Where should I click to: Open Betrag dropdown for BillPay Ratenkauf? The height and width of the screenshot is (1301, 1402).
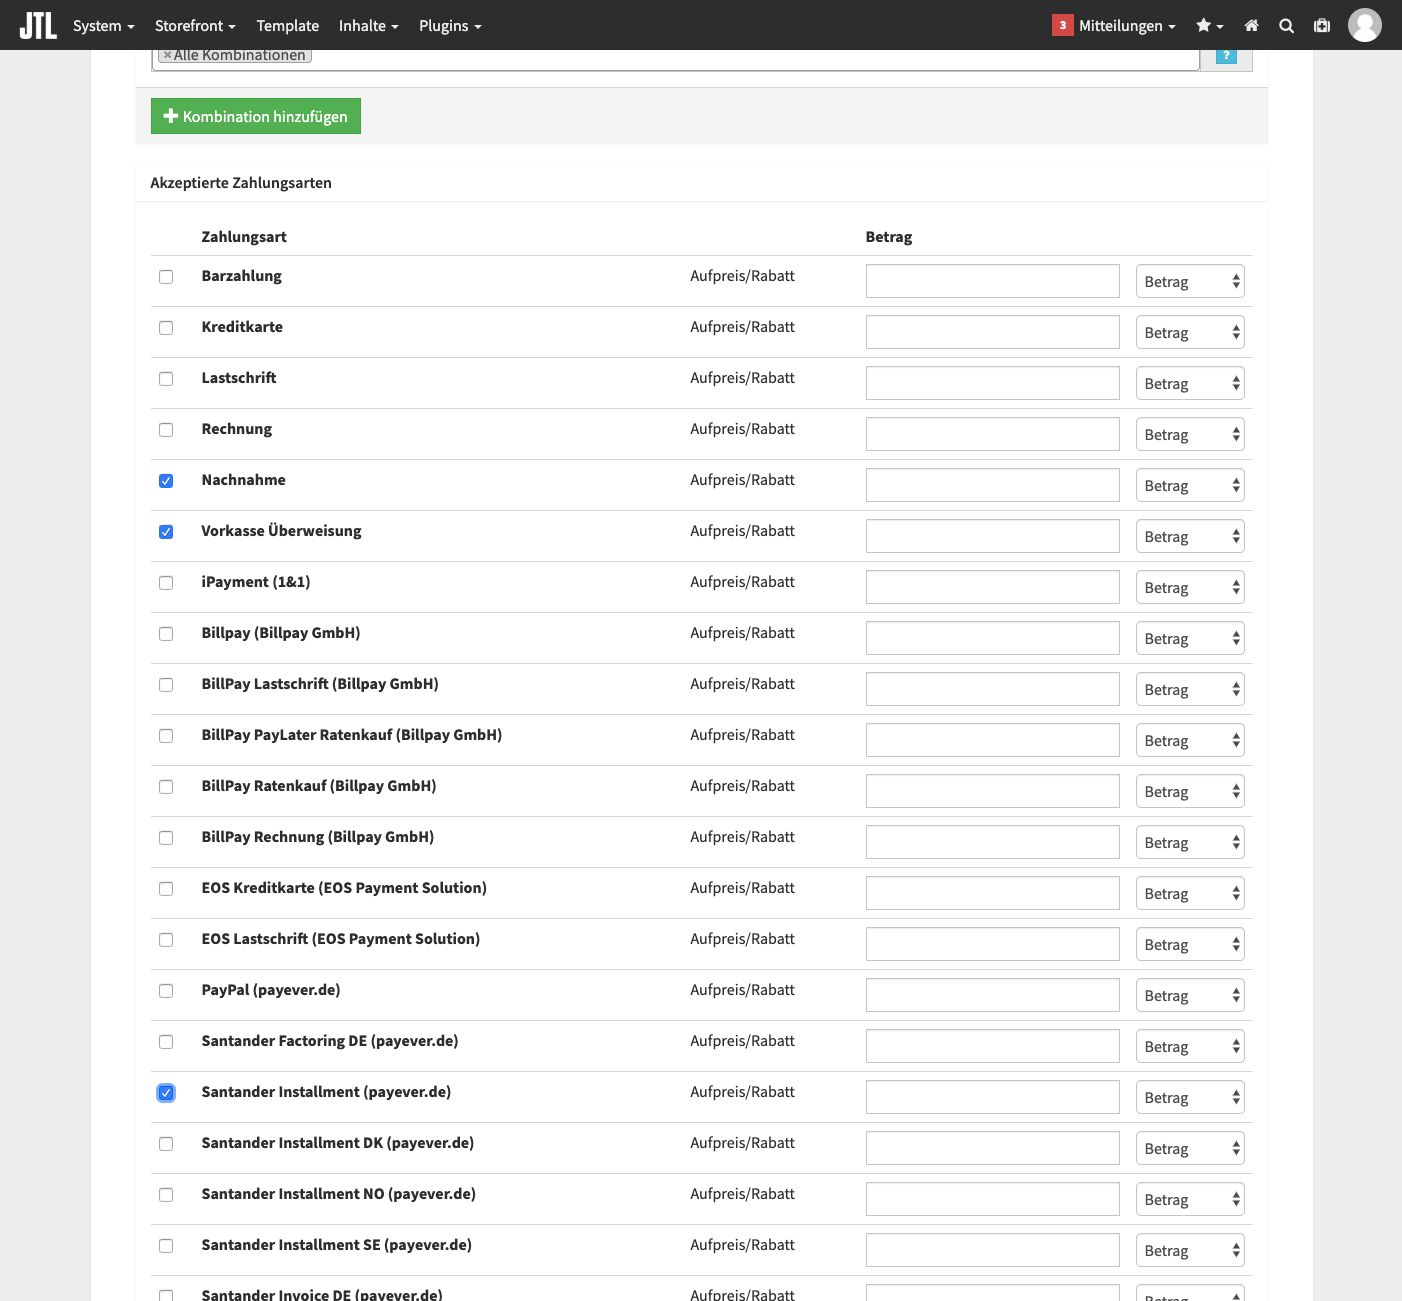click(1190, 792)
